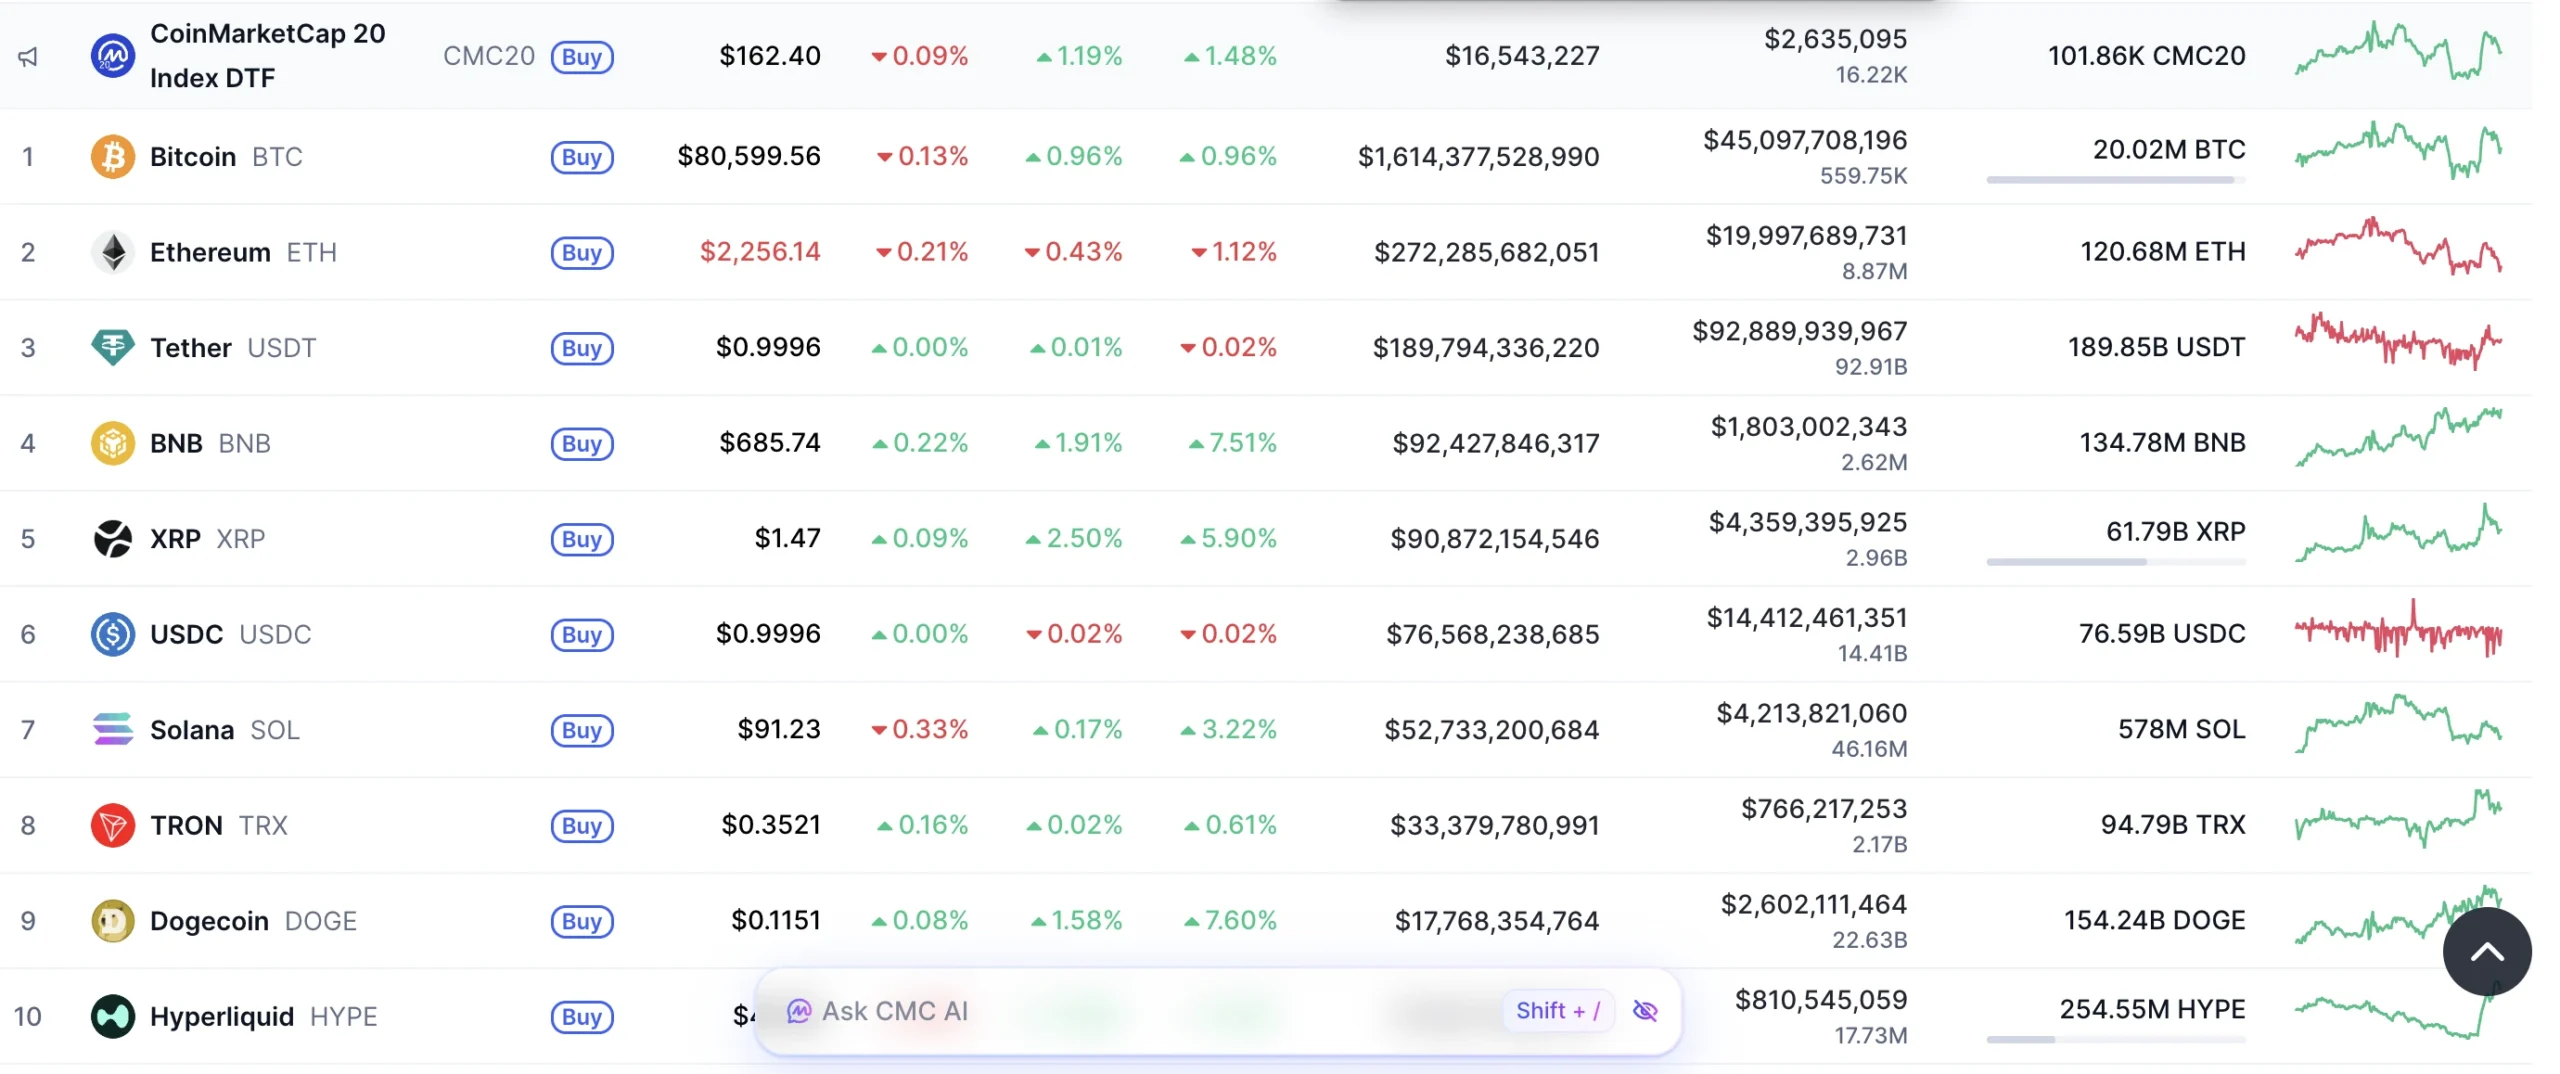The width and height of the screenshot is (2560, 1074).
Task: Open Ethereum 7-day sparkline chart
Action: coord(2398,246)
